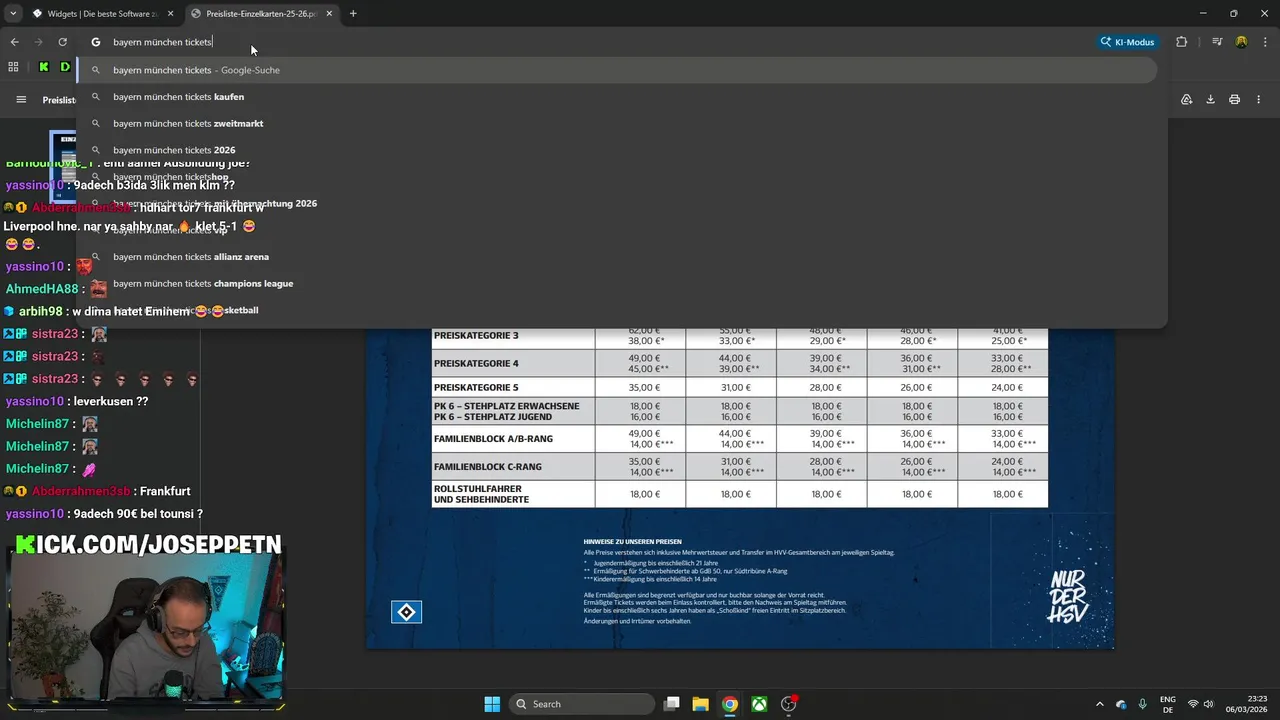Select suggestion bayern münchen tickets - Google-Suche
This screenshot has height=720, width=1280.
click(617, 70)
